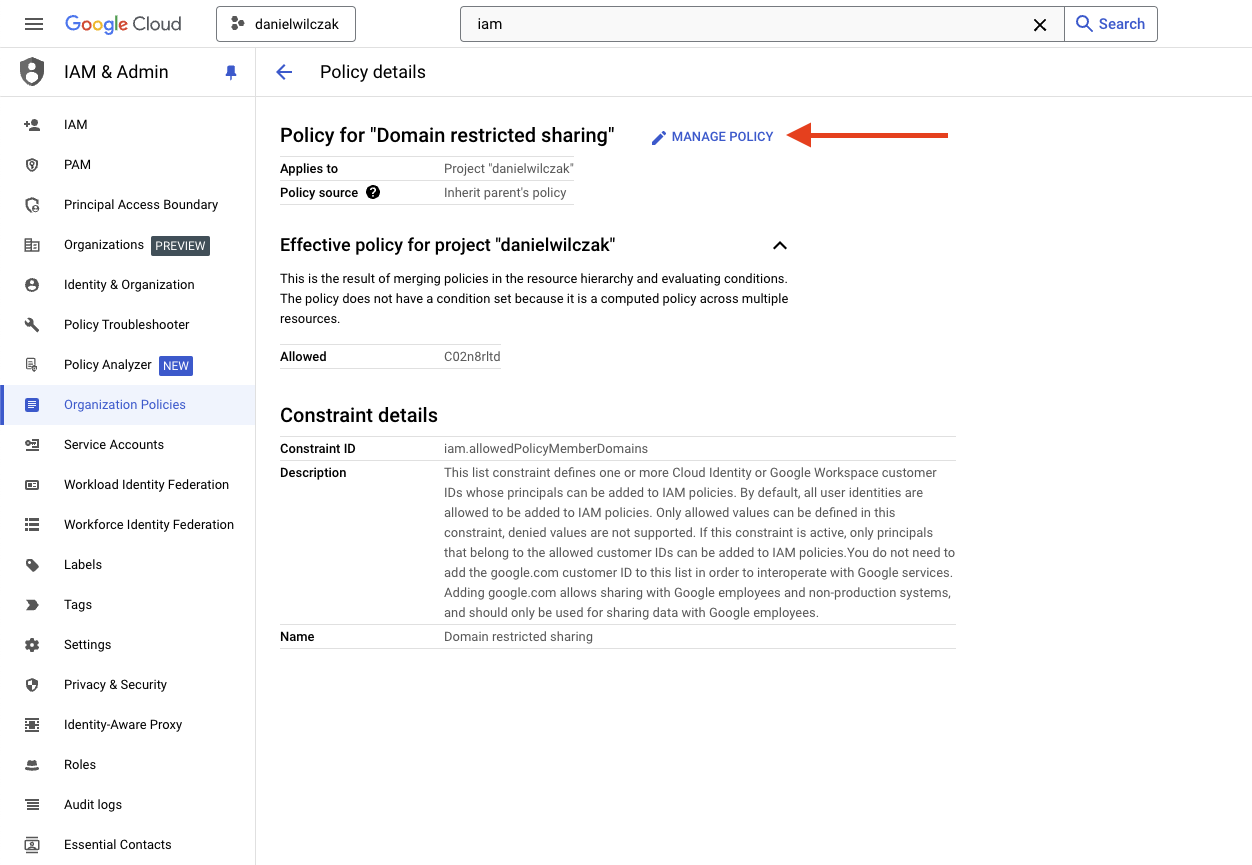Screen dimensions: 1252x865
Task: Click the Google Cloud logo
Action: 123,24
